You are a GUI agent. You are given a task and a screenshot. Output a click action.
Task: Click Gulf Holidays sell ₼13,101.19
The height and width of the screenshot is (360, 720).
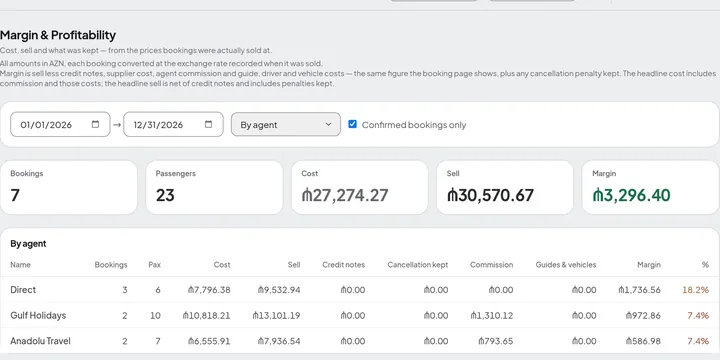276,315
